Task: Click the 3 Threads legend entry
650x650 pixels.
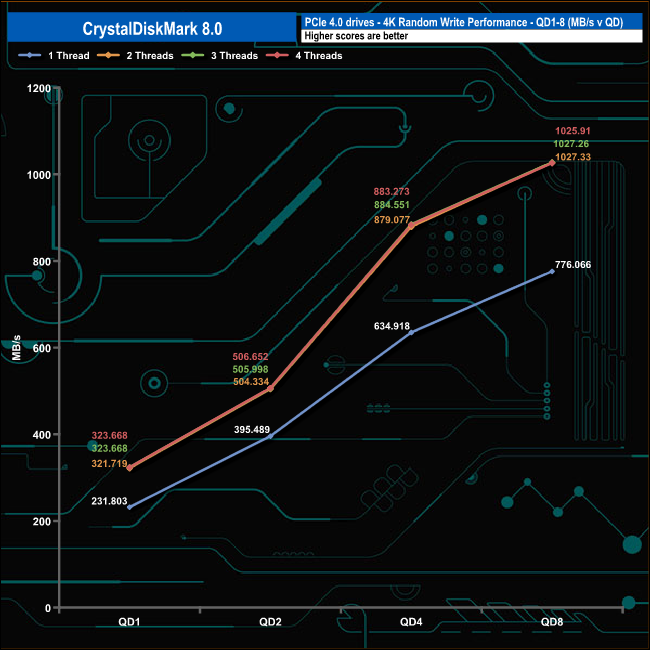Action: (220, 56)
